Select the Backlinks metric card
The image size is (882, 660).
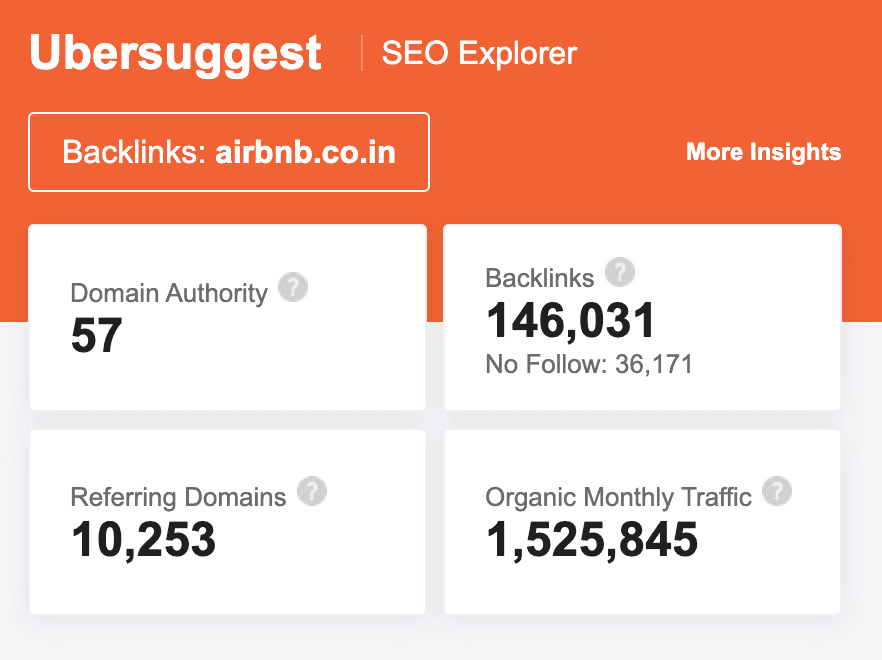(x=642, y=317)
